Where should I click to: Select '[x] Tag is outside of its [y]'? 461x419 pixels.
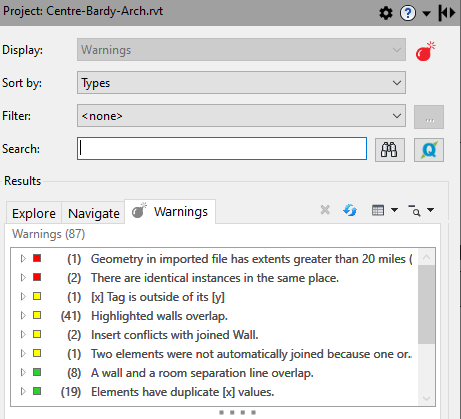tap(158, 297)
